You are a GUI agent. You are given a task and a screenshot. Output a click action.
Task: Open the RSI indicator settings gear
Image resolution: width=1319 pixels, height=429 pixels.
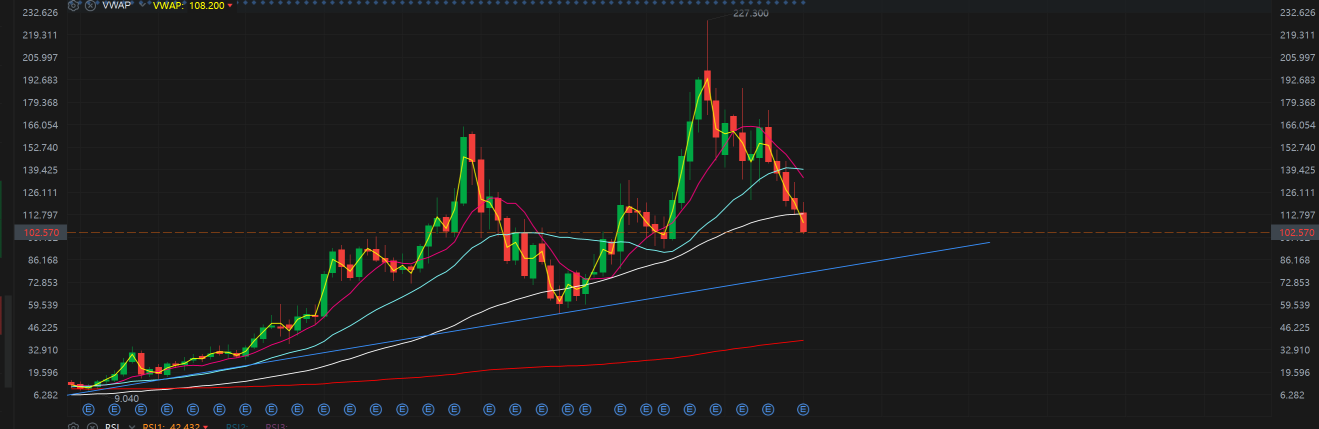(73, 426)
